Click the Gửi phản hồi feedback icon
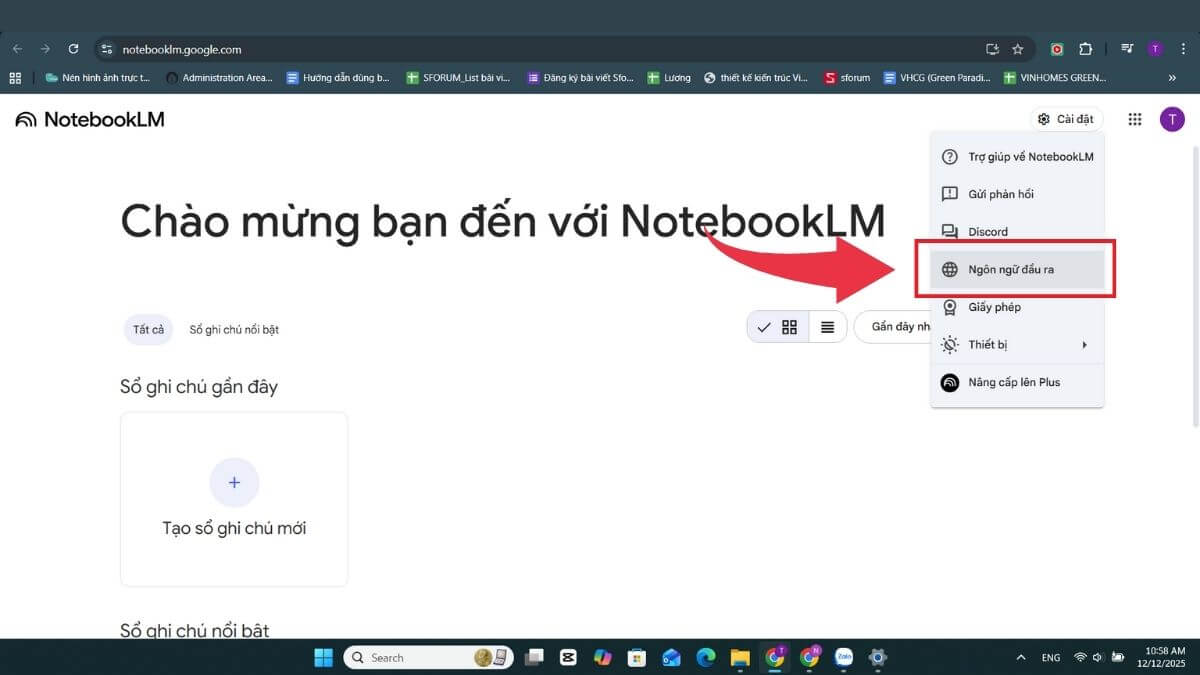 pyautogui.click(x=949, y=194)
